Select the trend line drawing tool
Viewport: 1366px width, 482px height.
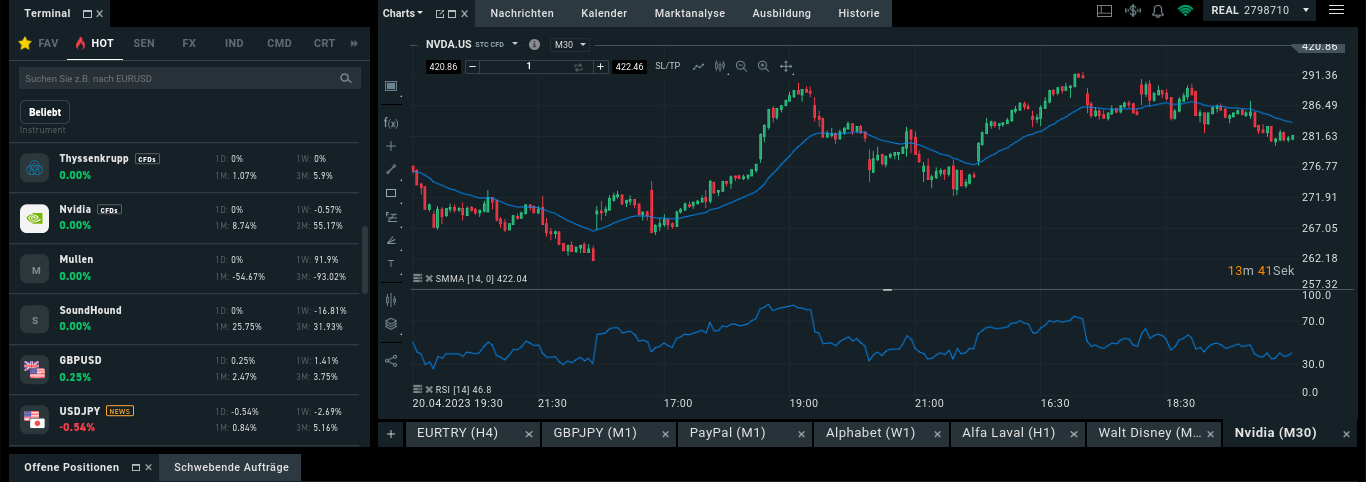pos(391,169)
